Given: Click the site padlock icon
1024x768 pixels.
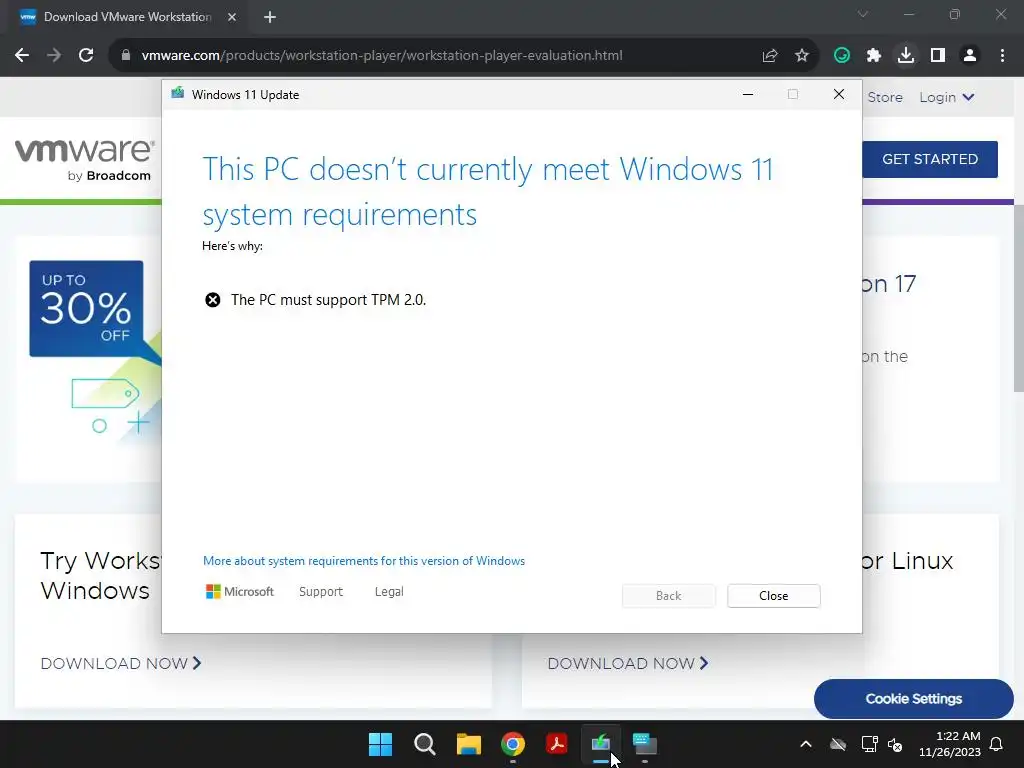Looking at the screenshot, I should [x=126, y=56].
